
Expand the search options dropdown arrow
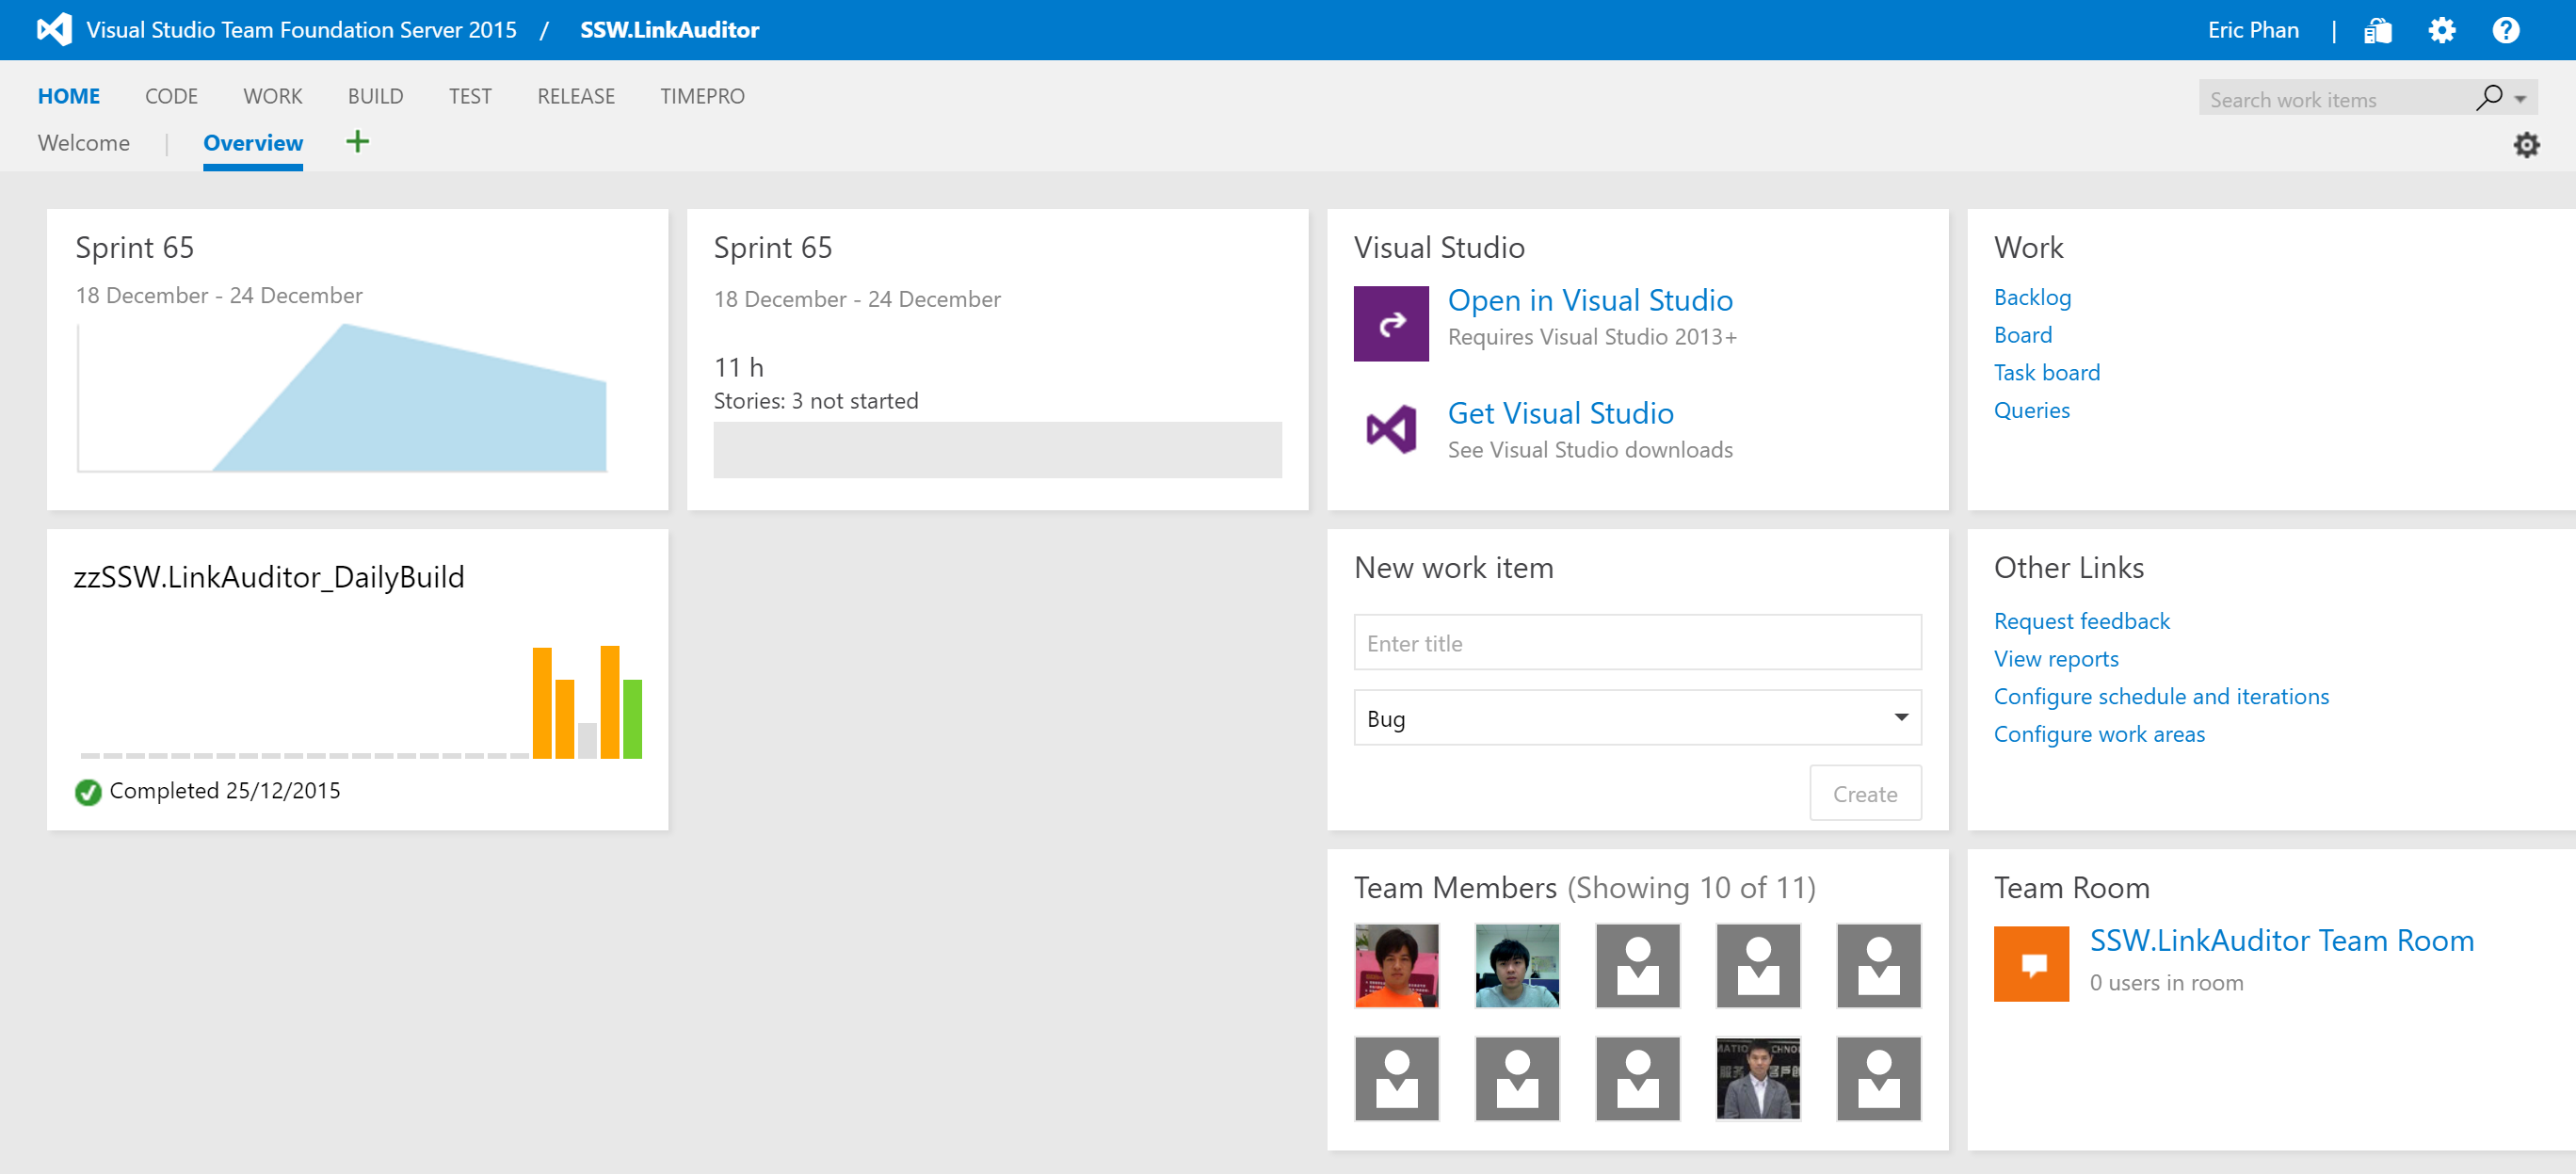2520,99
